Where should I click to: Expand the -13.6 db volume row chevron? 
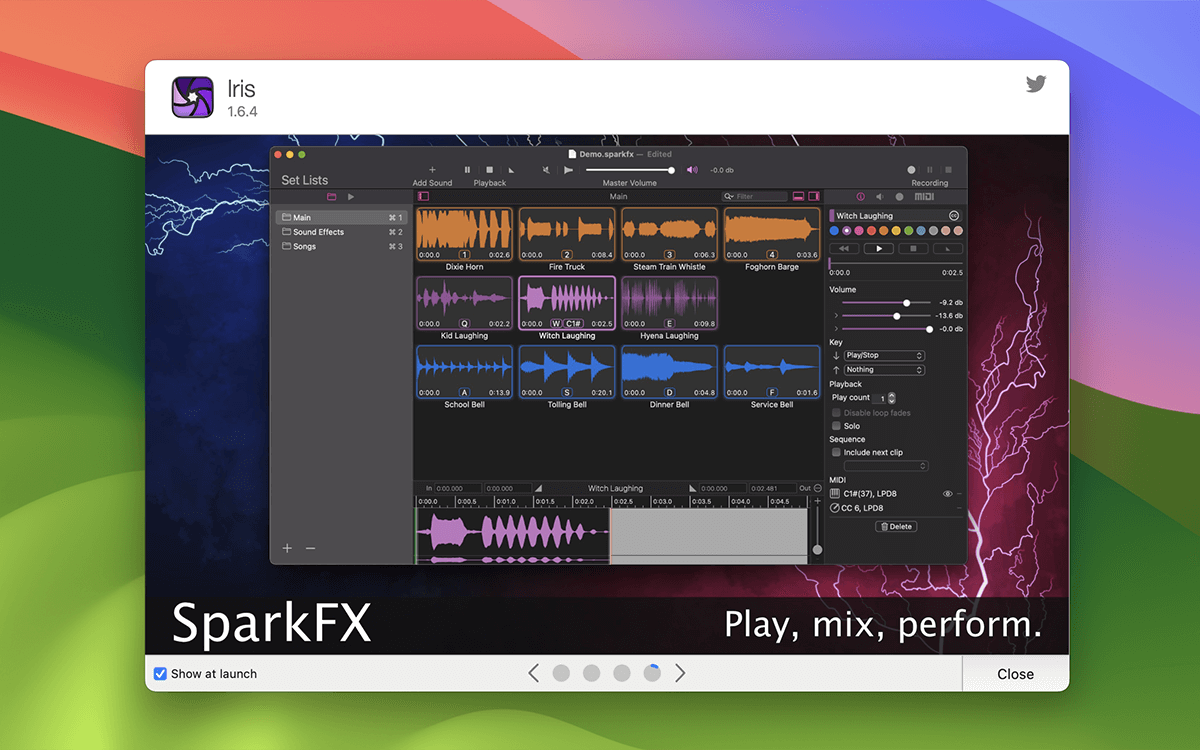[x=836, y=316]
